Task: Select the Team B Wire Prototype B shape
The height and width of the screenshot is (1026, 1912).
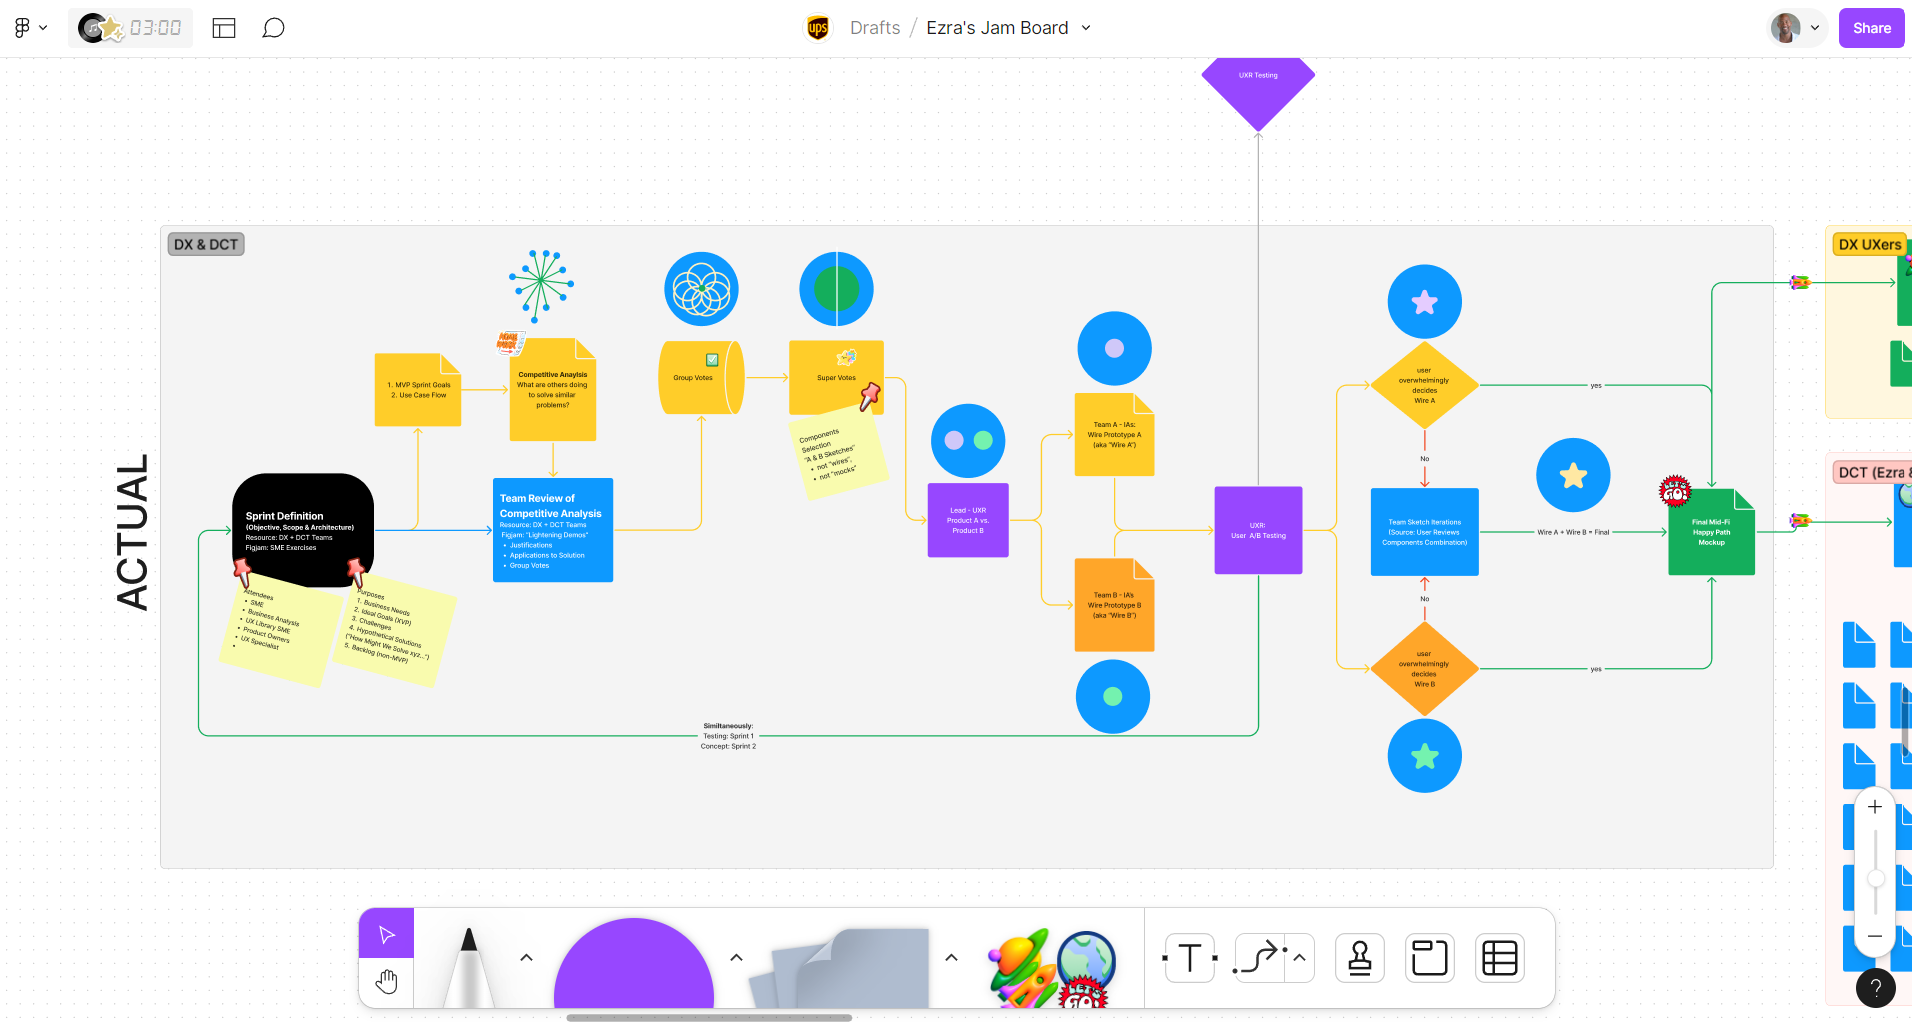Action: point(1114,604)
